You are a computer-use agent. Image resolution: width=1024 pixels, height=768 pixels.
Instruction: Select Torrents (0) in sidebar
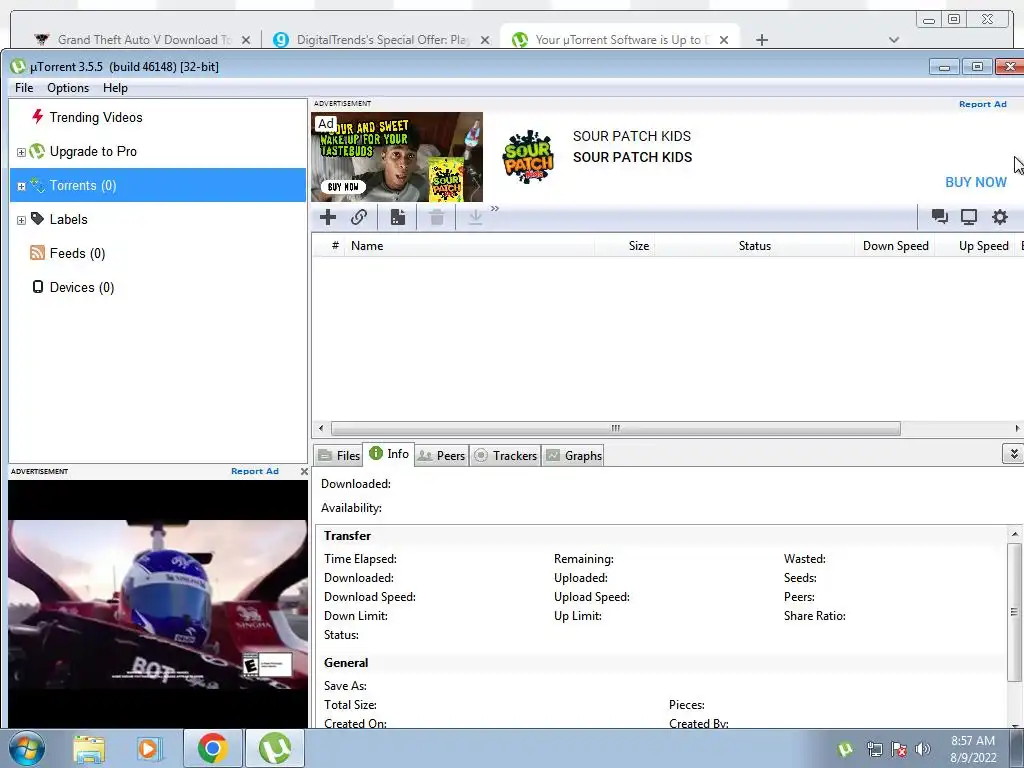157,185
